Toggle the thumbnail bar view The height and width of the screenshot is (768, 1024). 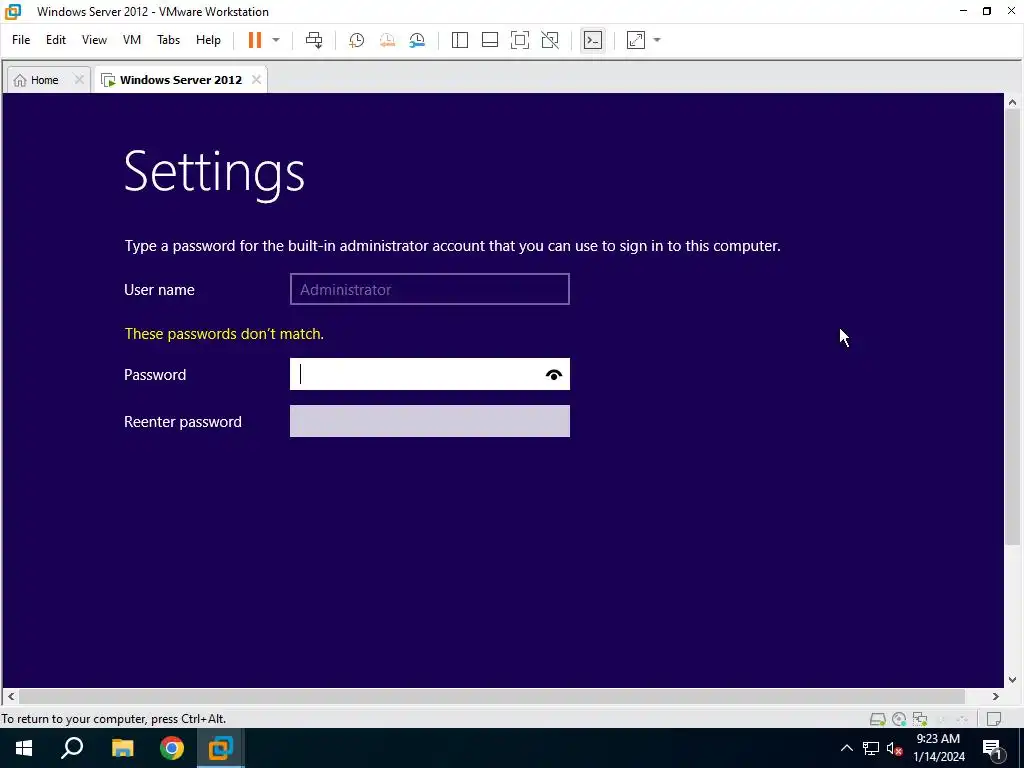pos(490,40)
